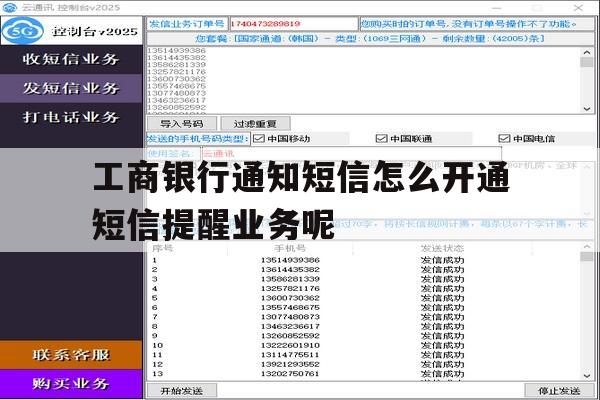
Task: Close the 云通讯 控制台 window
Action: (x=578, y=7)
